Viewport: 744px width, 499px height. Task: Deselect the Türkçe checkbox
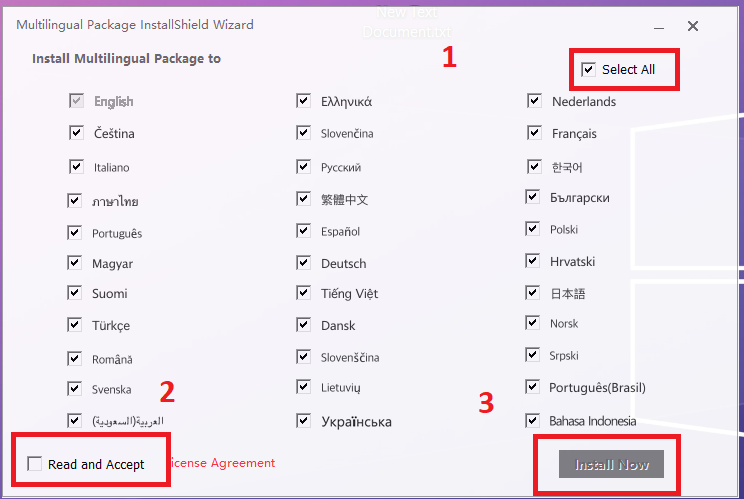pyautogui.click(x=74, y=325)
